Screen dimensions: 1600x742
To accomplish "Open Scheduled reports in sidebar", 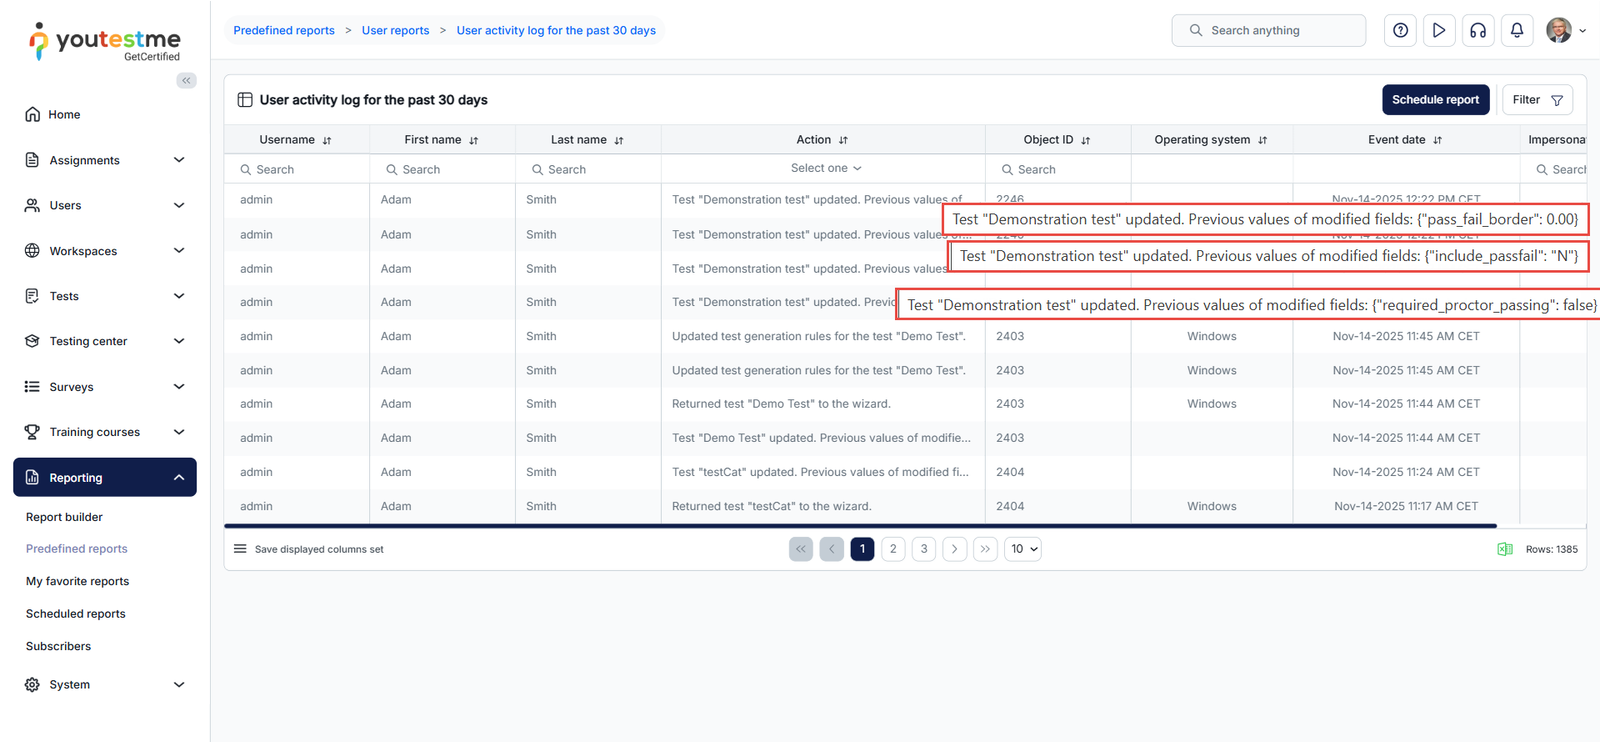I will (x=76, y=614).
